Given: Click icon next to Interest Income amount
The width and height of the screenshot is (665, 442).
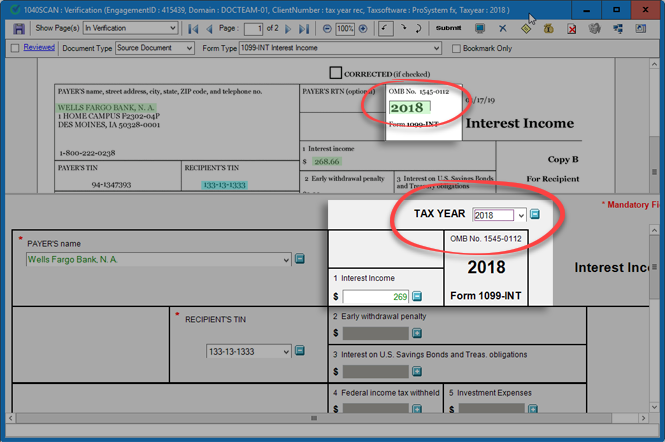Looking at the screenshot, I should pos(417,296).
